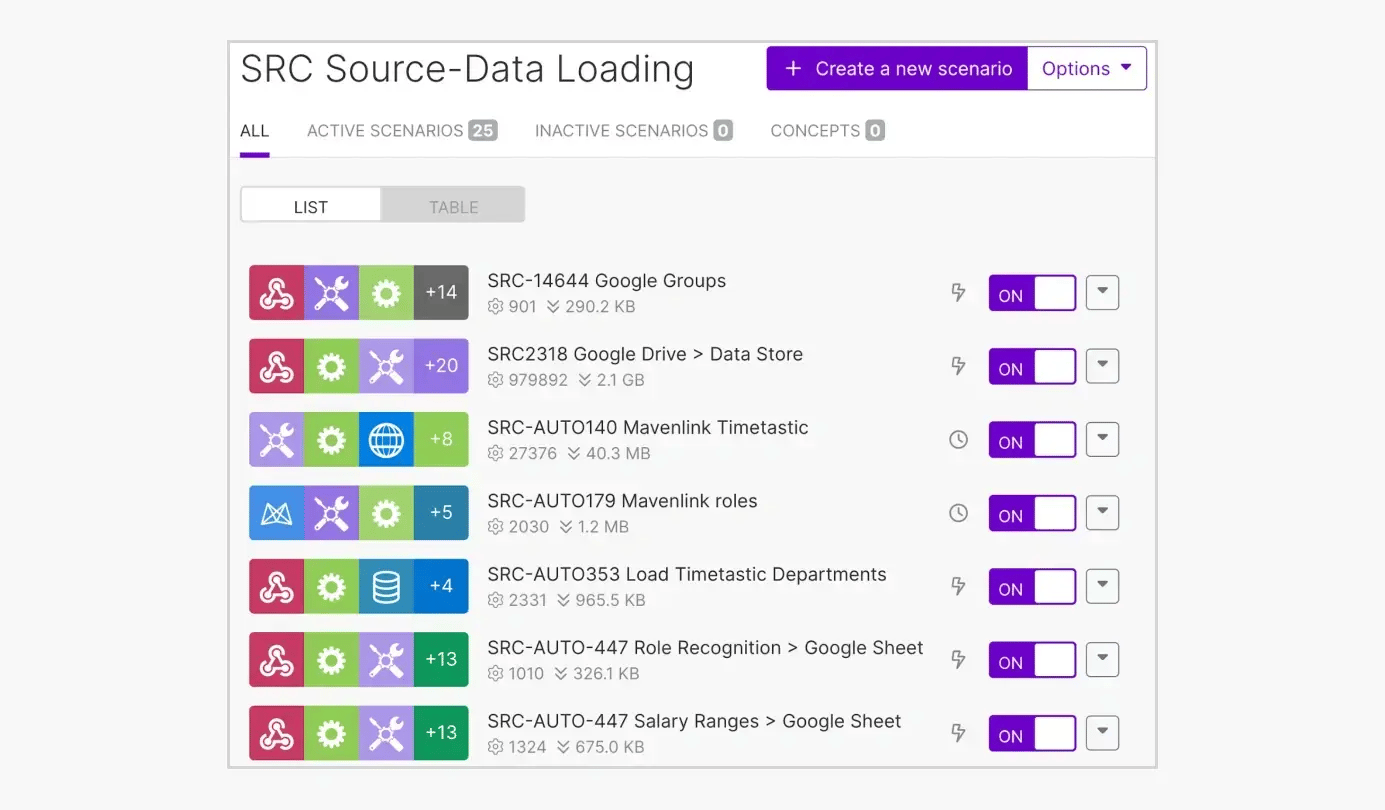The width and height of the screenshot is (1385, 810).
Task: Open the actions dropdown for SRC-AUTO140 Mavenlink Timetastic
Action: pos(1102,439)
